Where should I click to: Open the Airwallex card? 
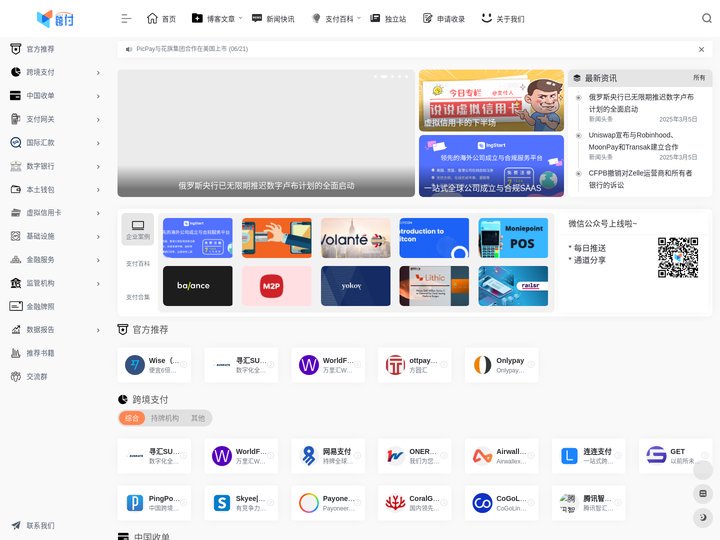click(x=501, y=456)
